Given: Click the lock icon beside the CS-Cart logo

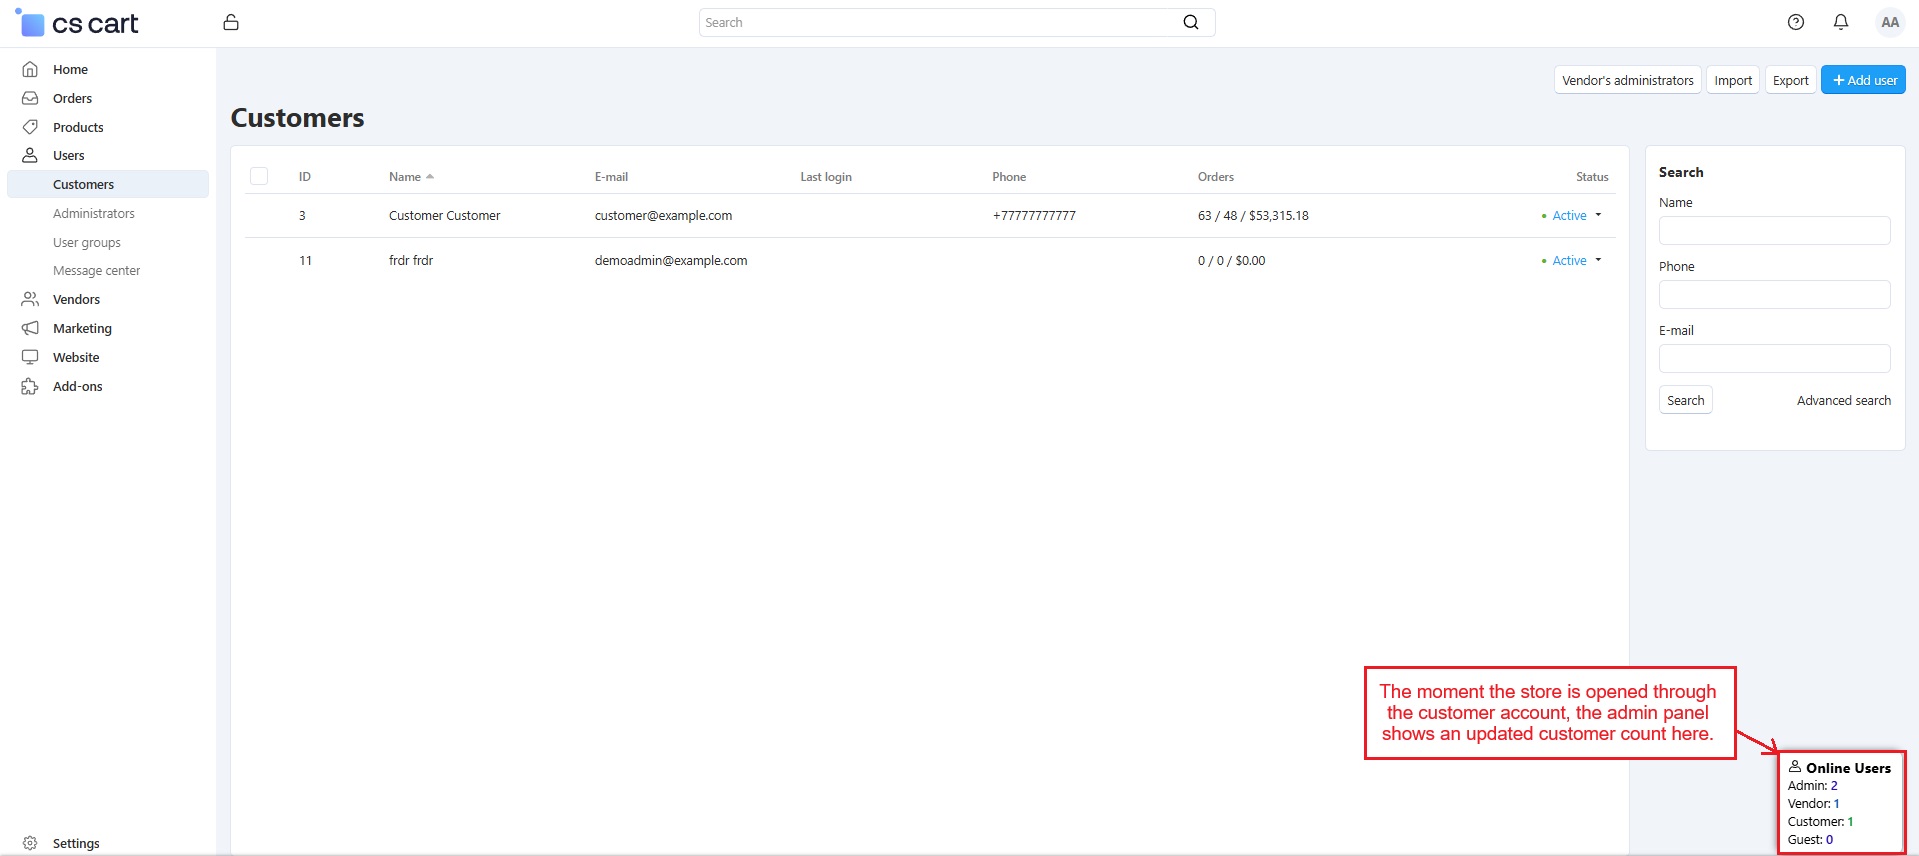Looking at the screenshot, I should pos(231,23).
